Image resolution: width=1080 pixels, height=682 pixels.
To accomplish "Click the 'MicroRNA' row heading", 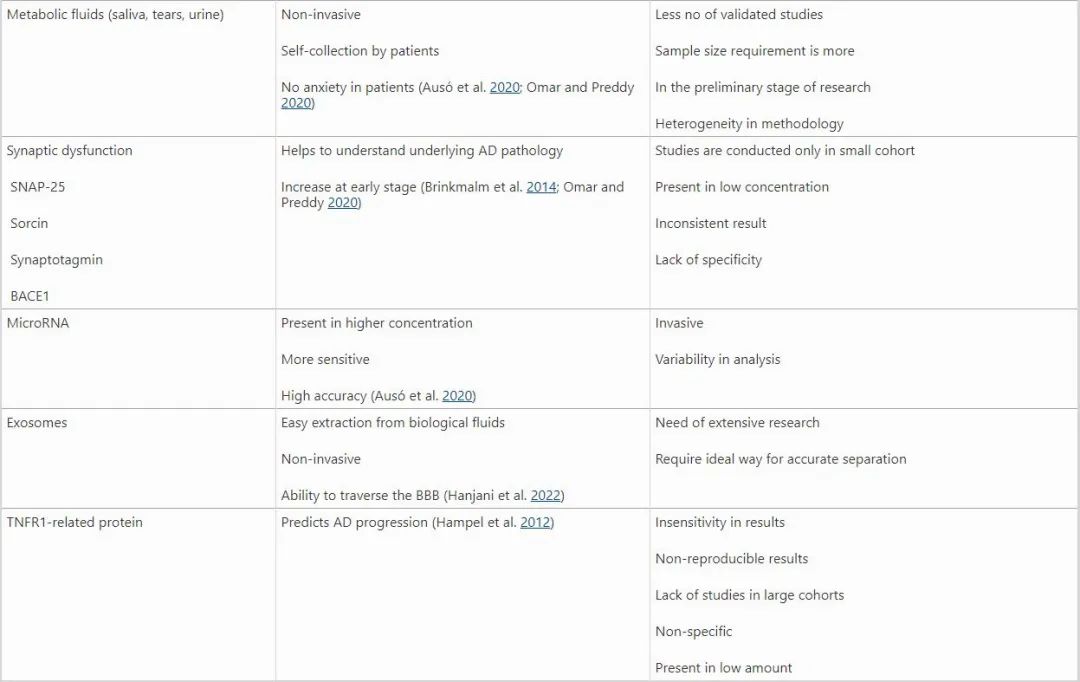I will click(38, 324).
